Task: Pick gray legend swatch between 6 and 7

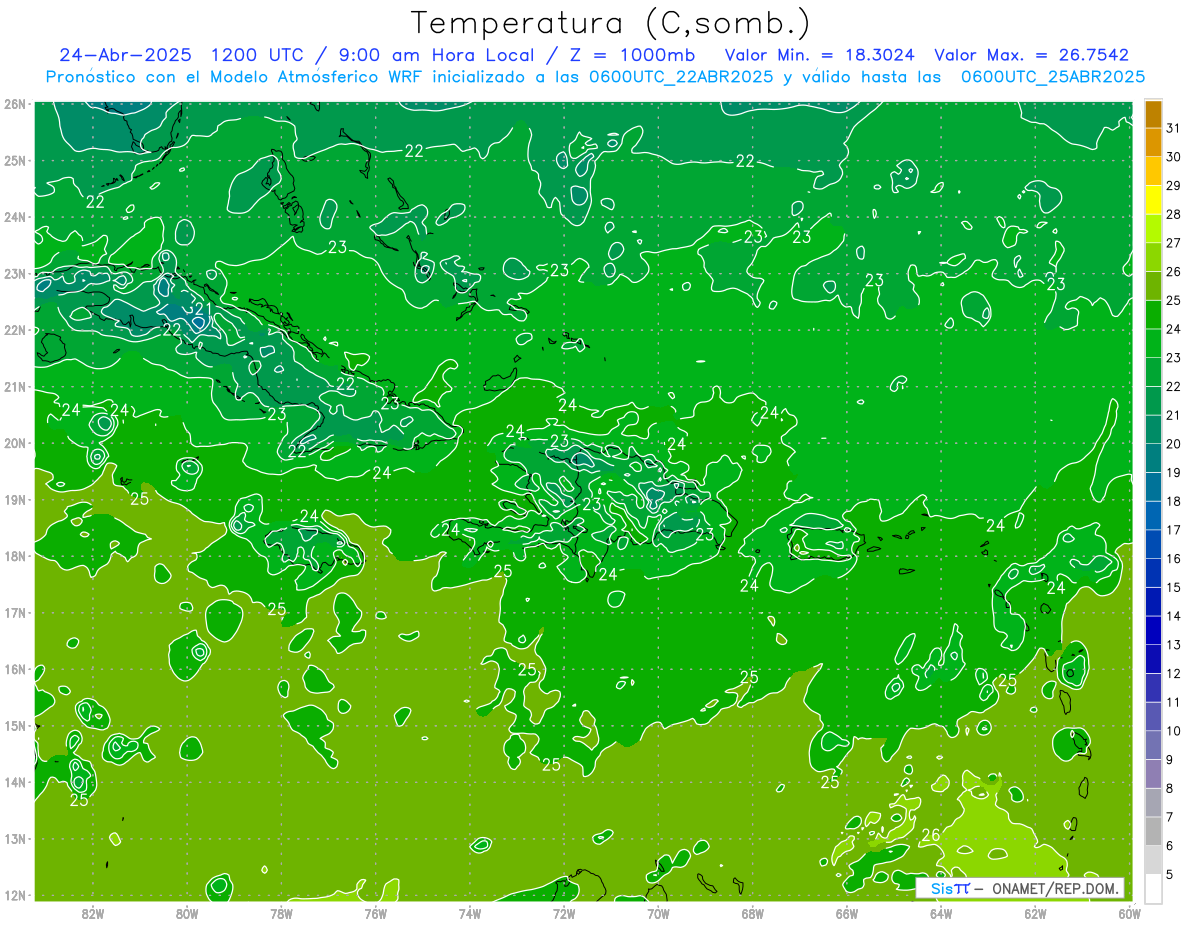Action: point(1152,831)
